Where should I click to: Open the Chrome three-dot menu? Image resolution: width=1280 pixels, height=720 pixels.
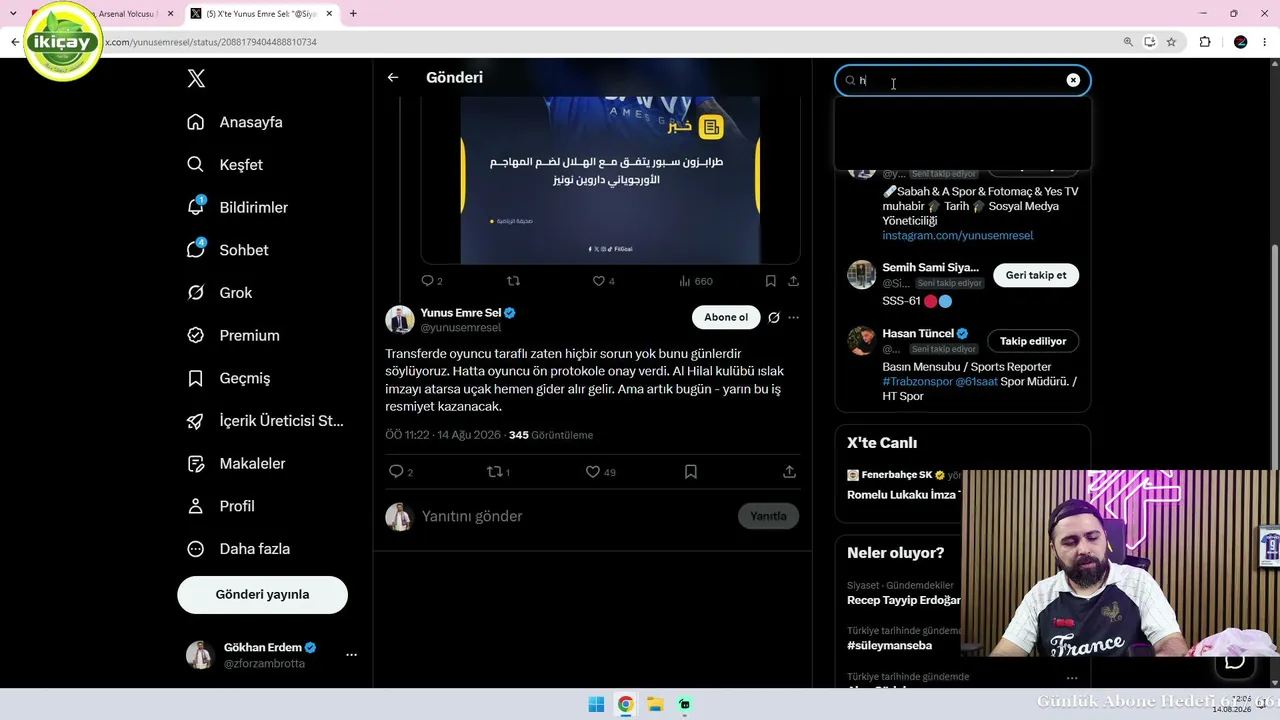click(1264, 42)
